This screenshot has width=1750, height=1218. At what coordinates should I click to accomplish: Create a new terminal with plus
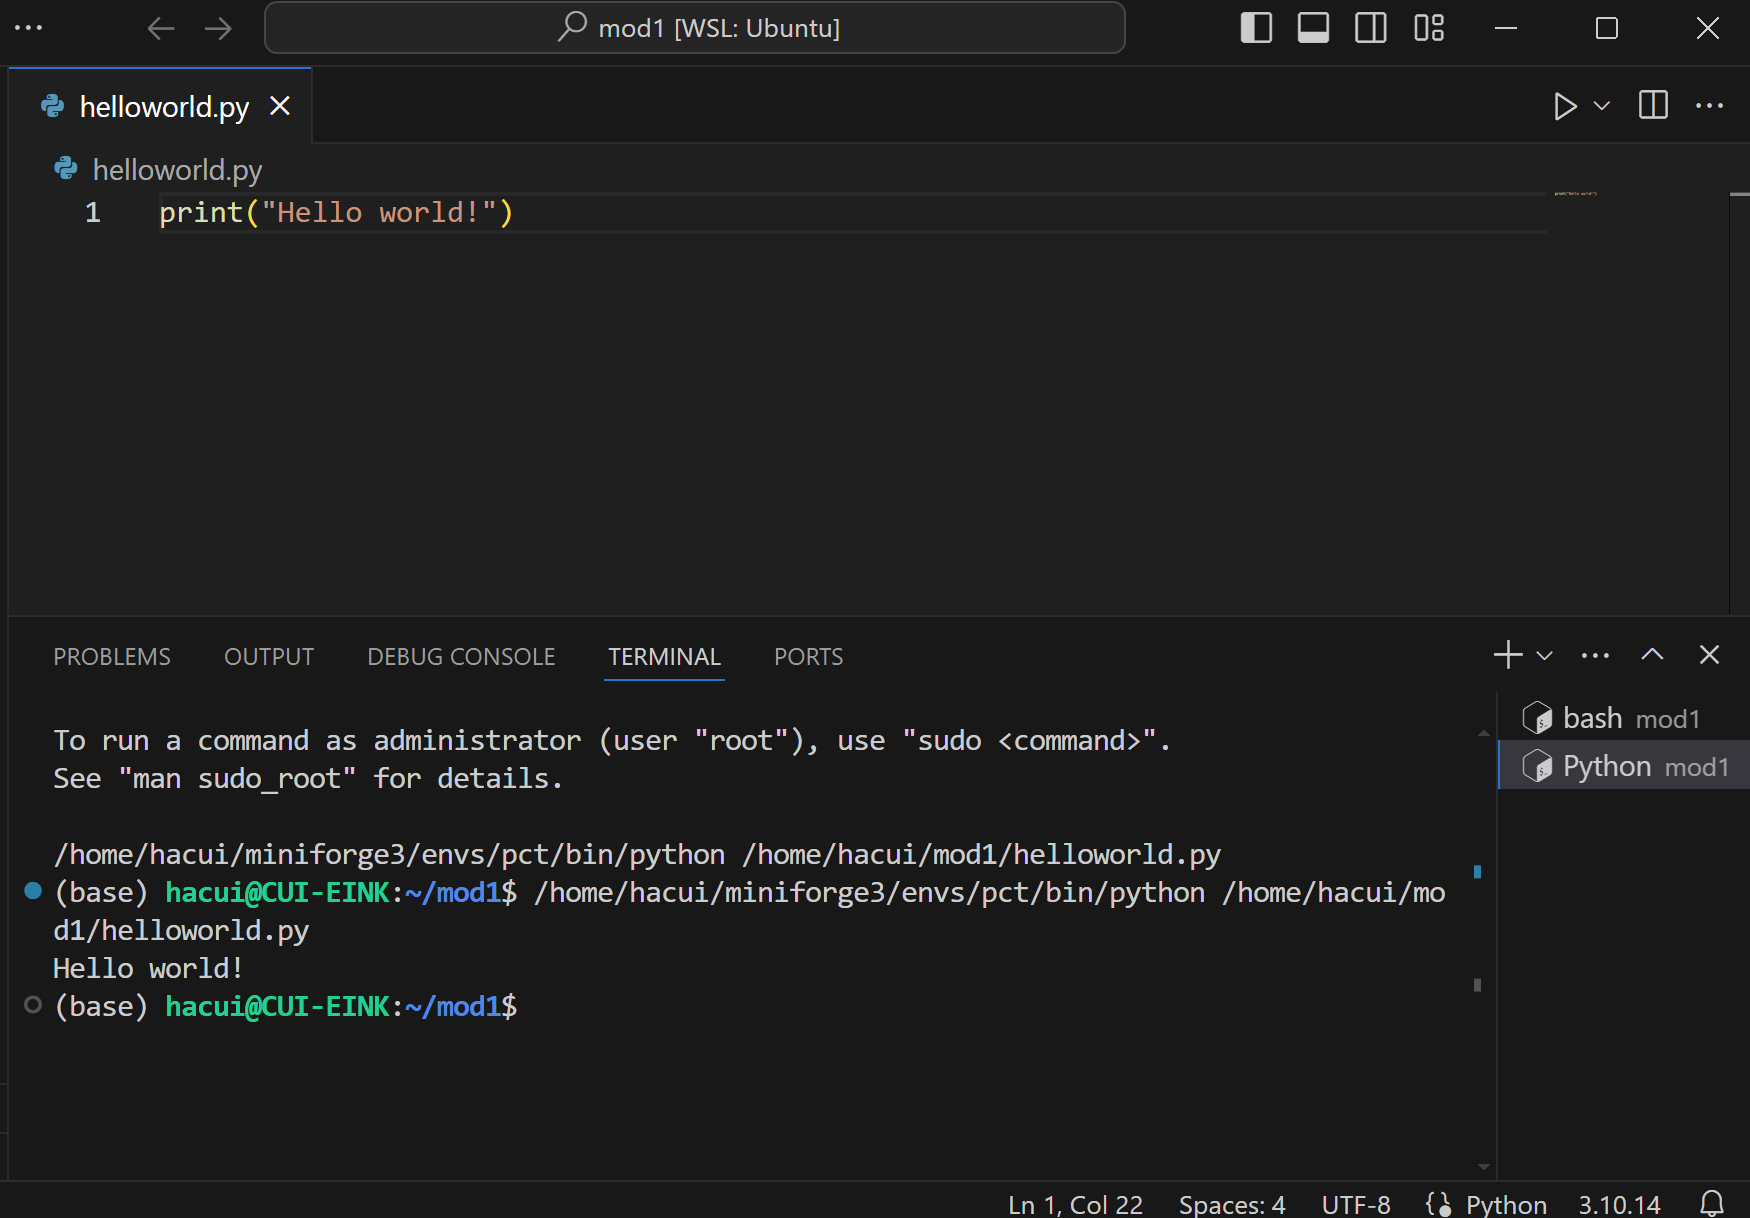pyautogui.click(x=1508, y=655)
